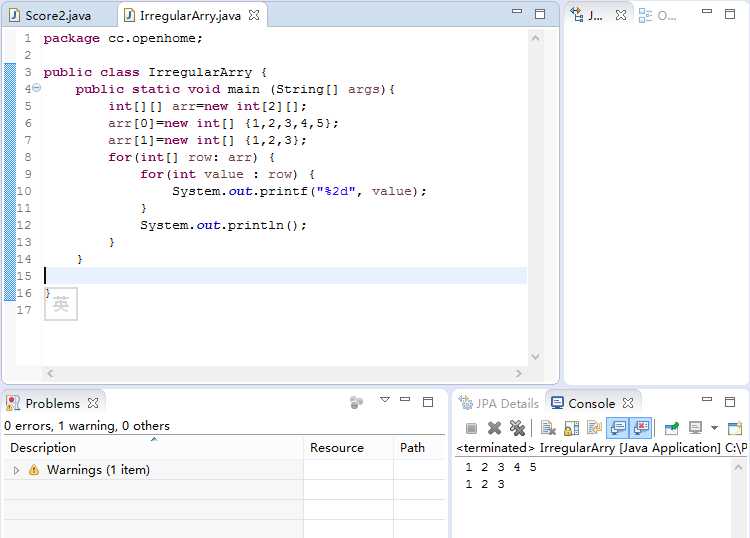Maximize the Problems view
The width and height of the screenshot is (750, 538).
428,402
